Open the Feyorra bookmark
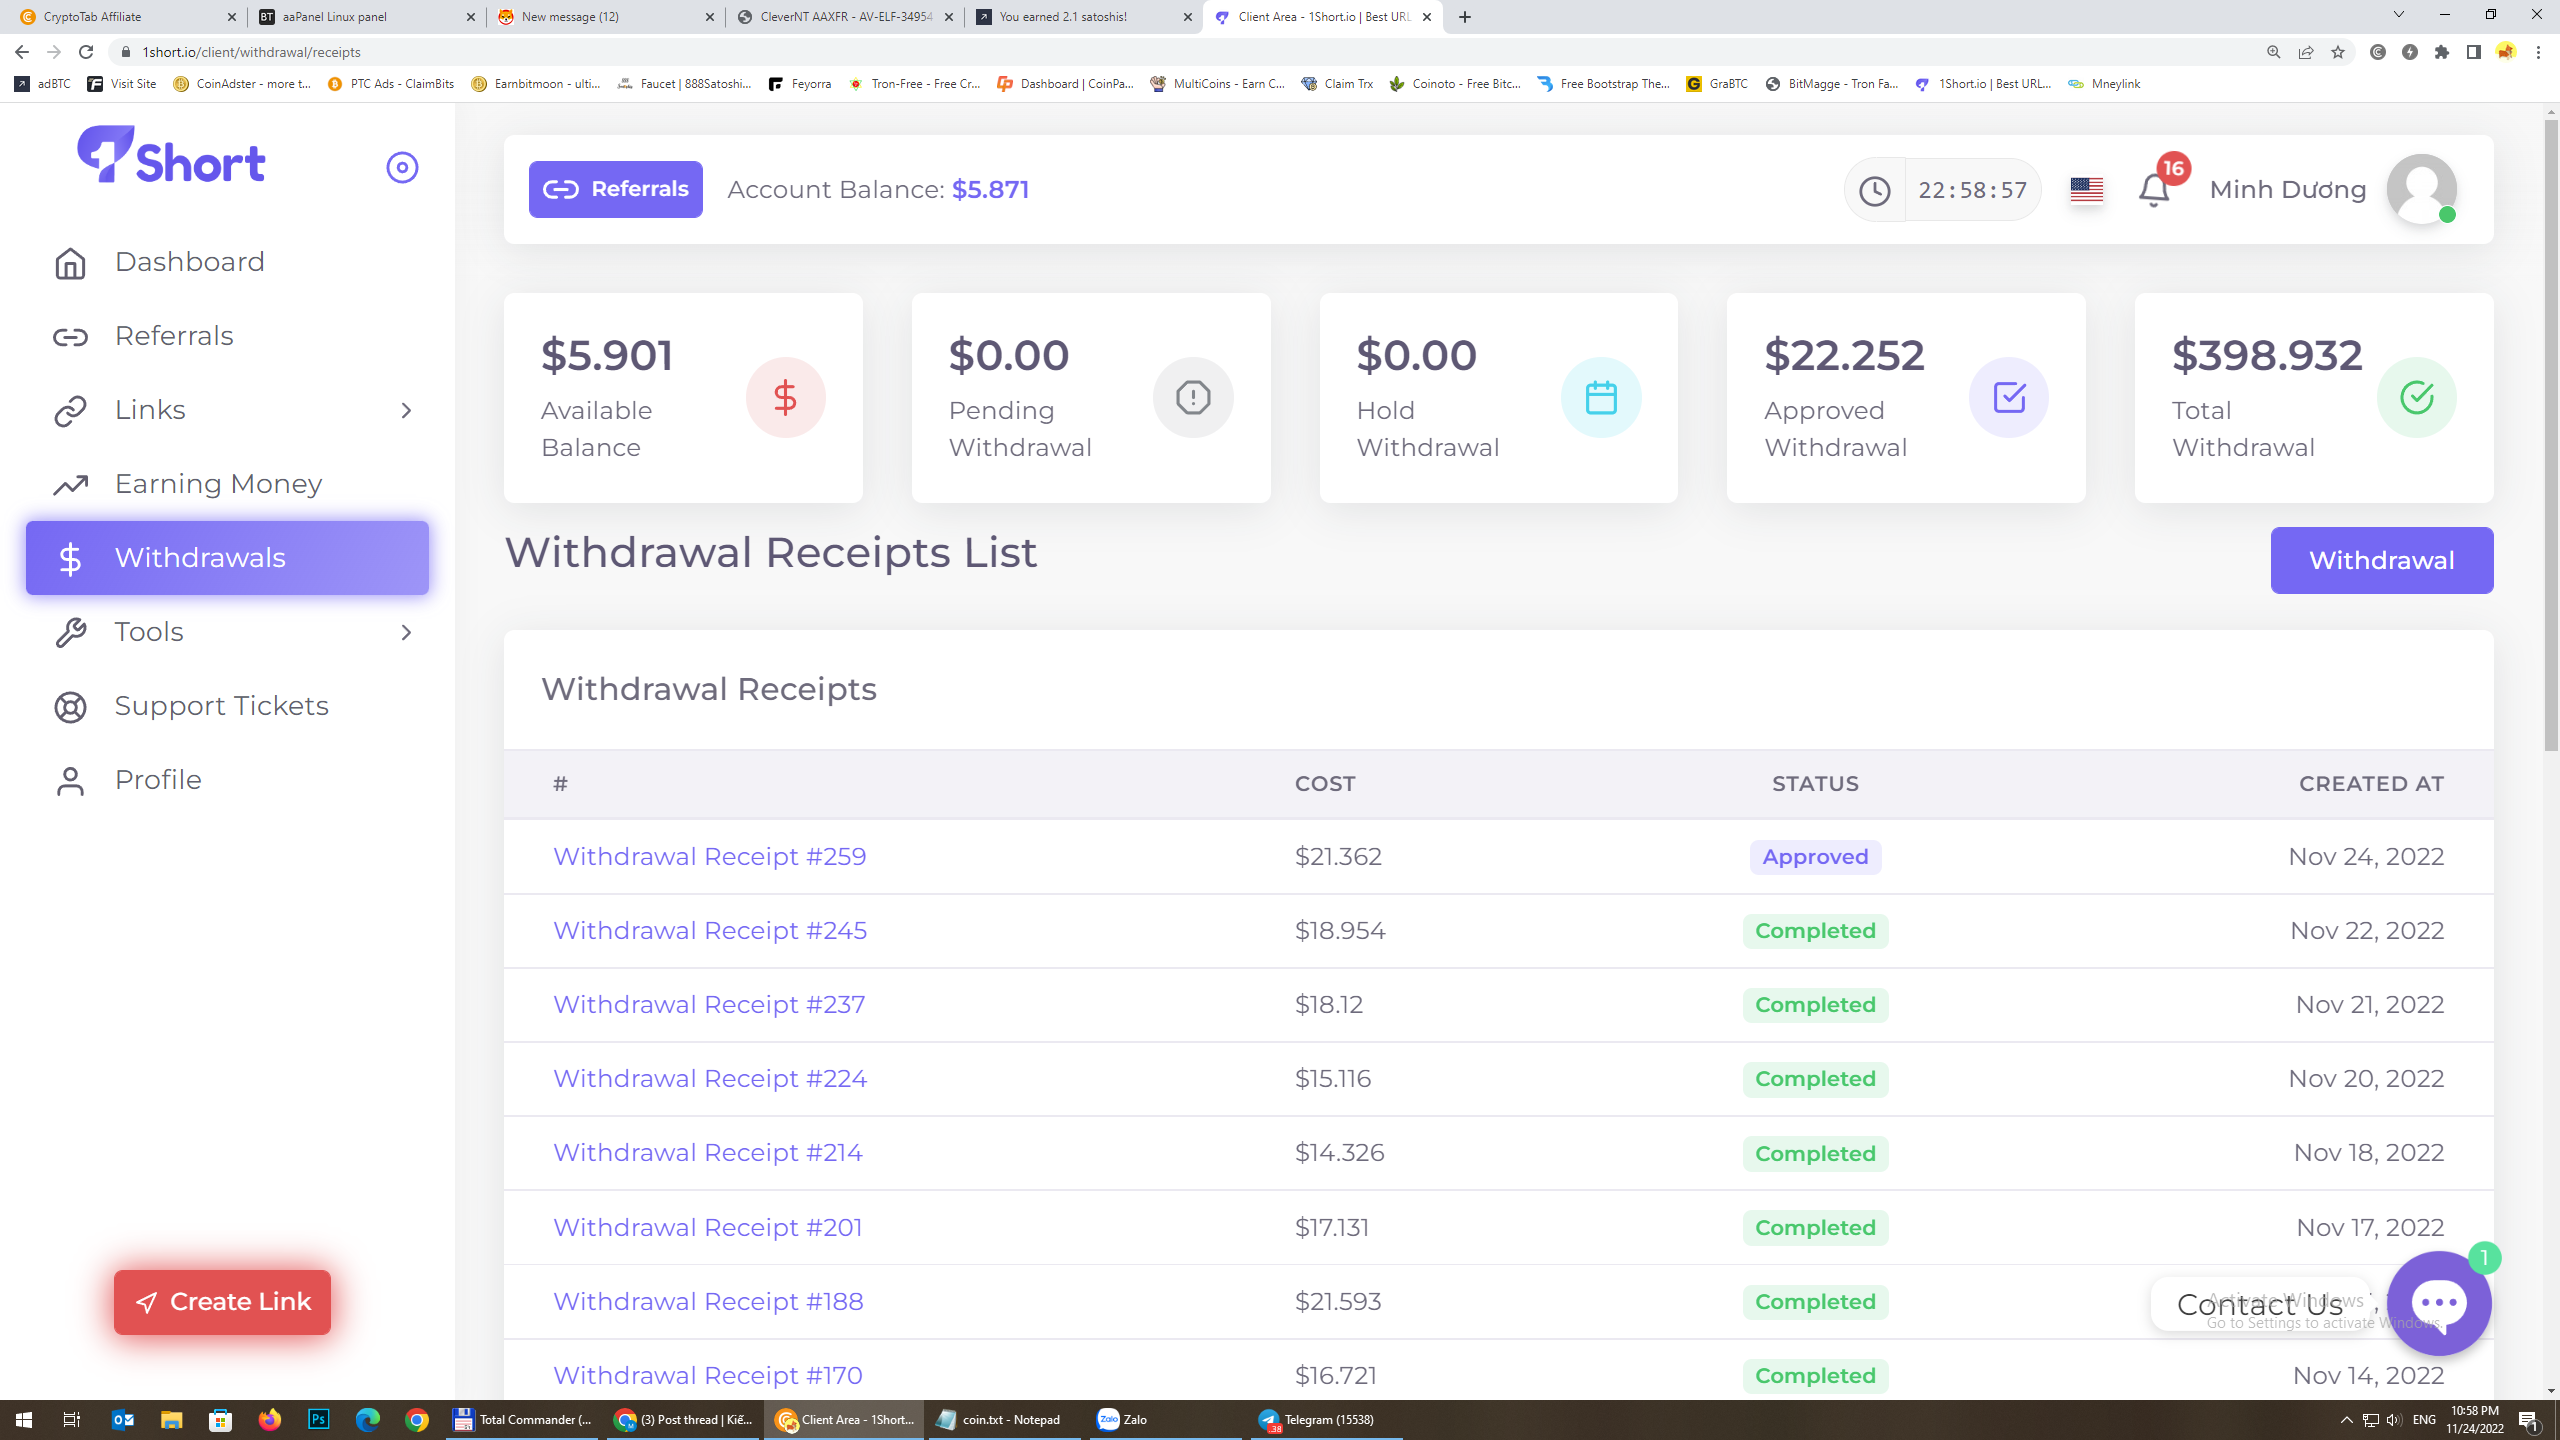 click(800, 84)
